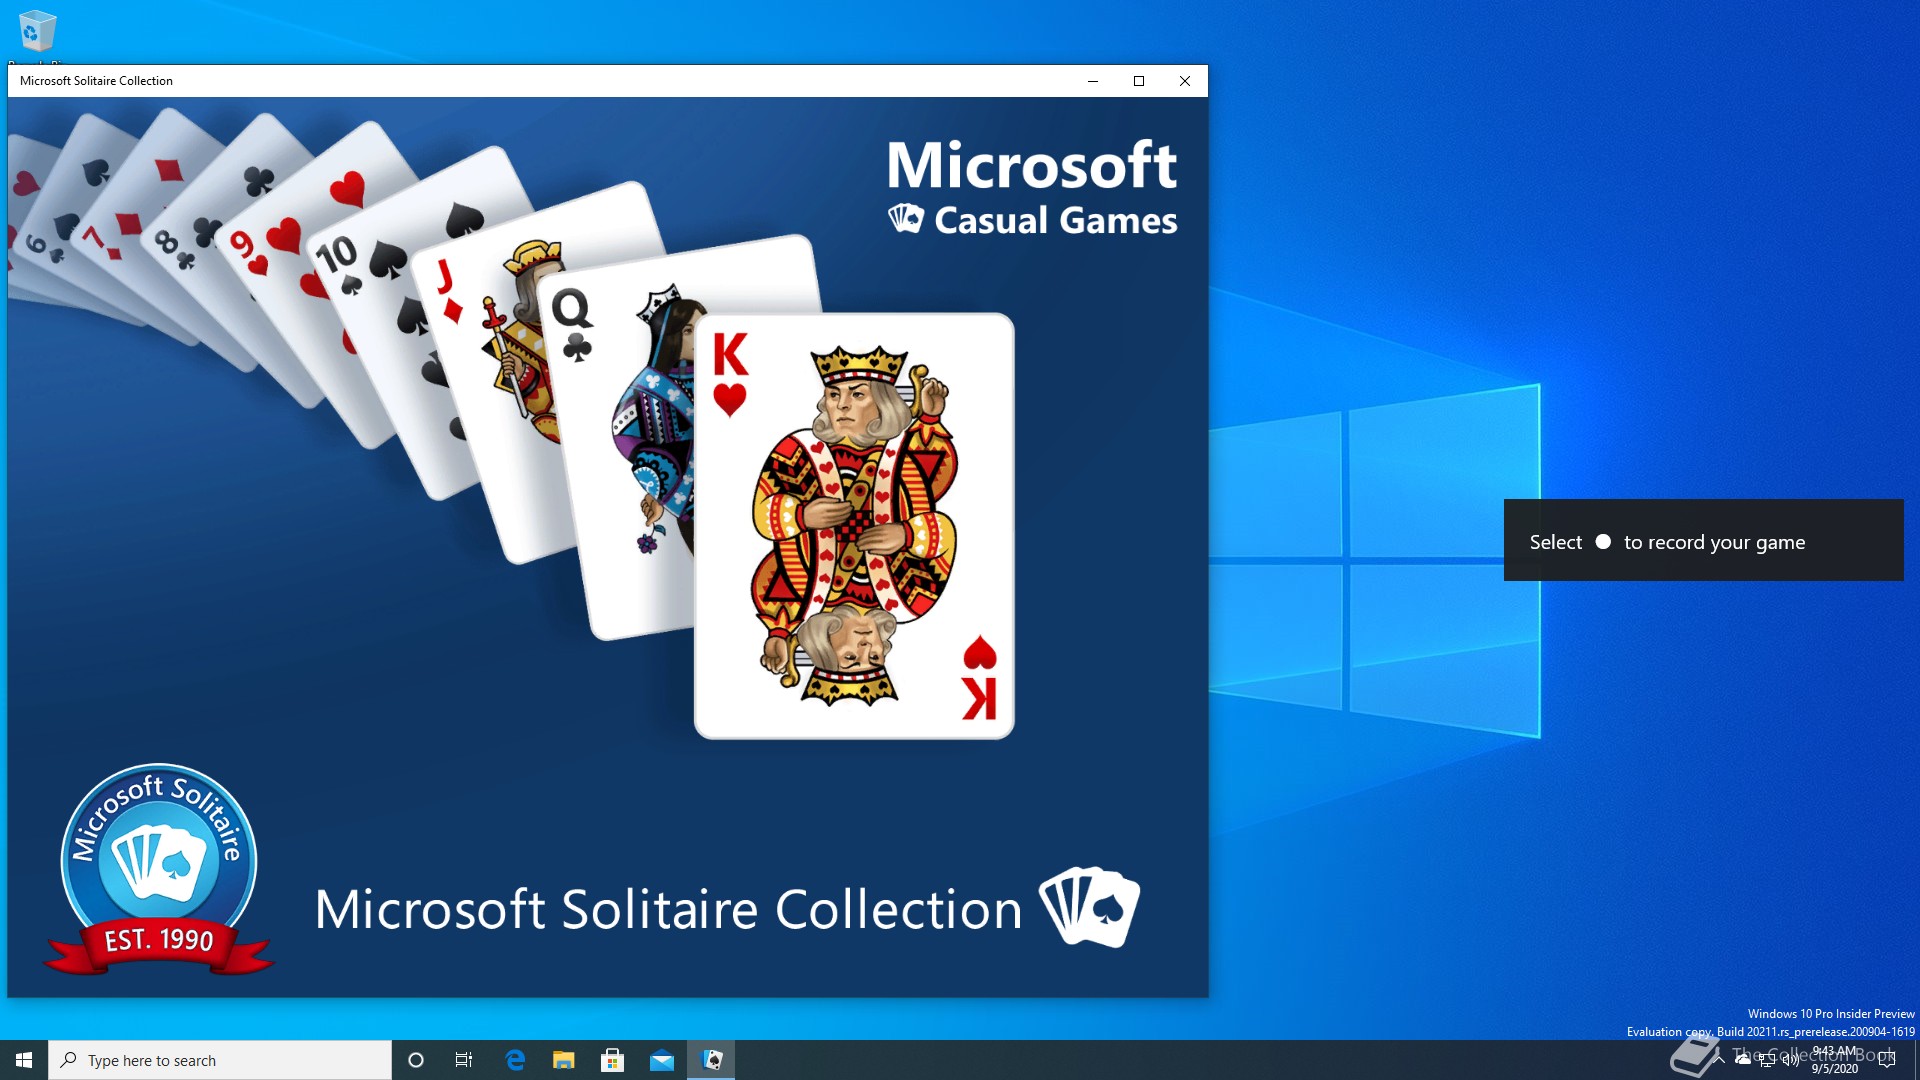Select the Solitaire Collection taskbar icon
Viewport: 1920px width, 1080px height.
(711, 1060)
